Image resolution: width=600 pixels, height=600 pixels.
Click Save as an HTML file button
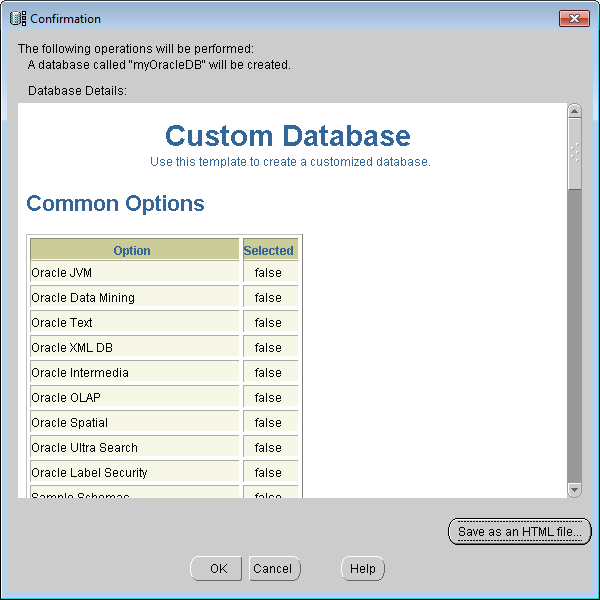click(x=519, y=532)
